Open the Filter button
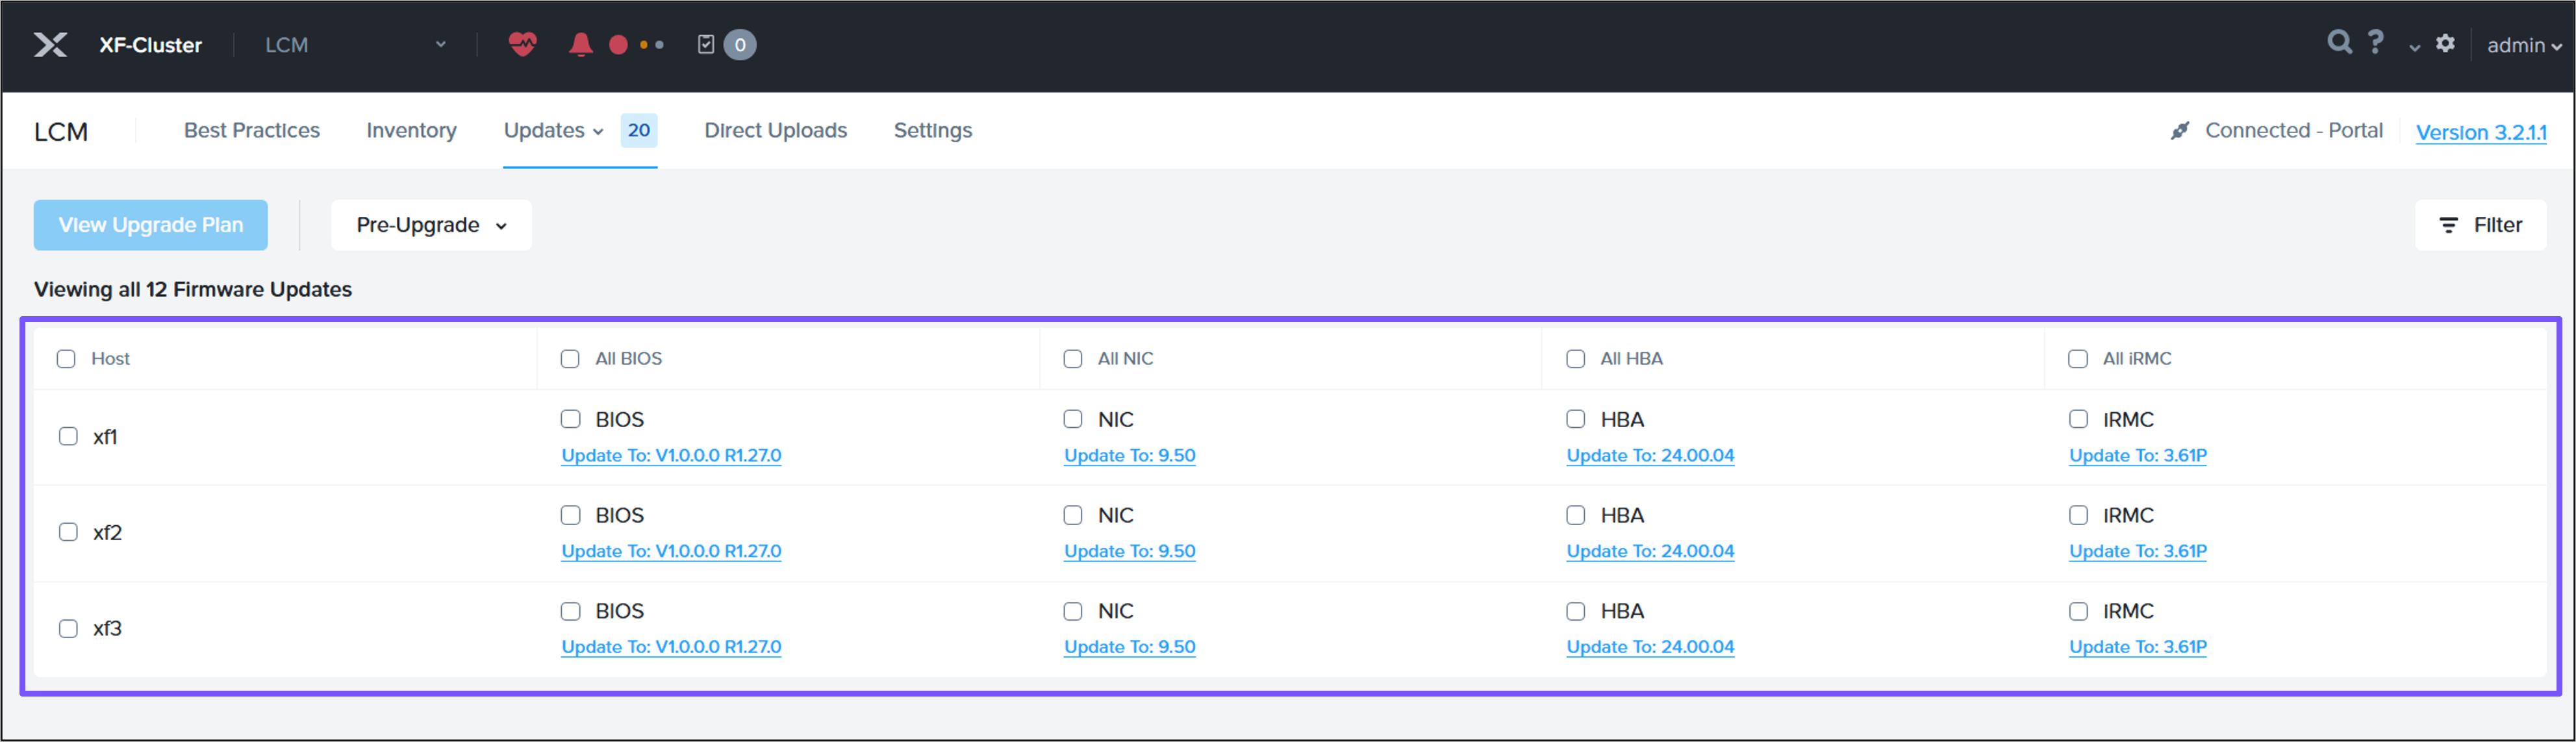Screen dimensions: 2576x742 click(2480, 225)
